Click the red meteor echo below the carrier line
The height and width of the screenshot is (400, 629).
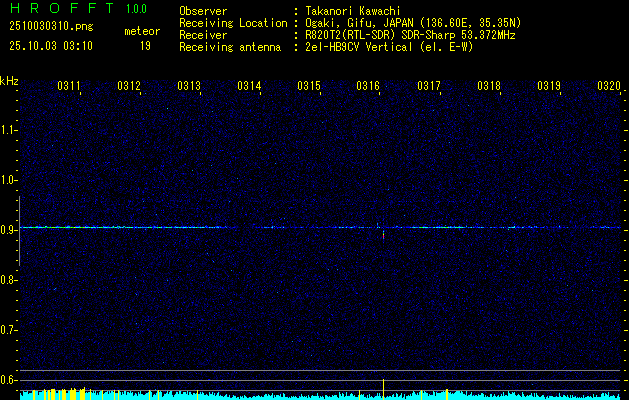pyautogui.click(x=383, y=236)
